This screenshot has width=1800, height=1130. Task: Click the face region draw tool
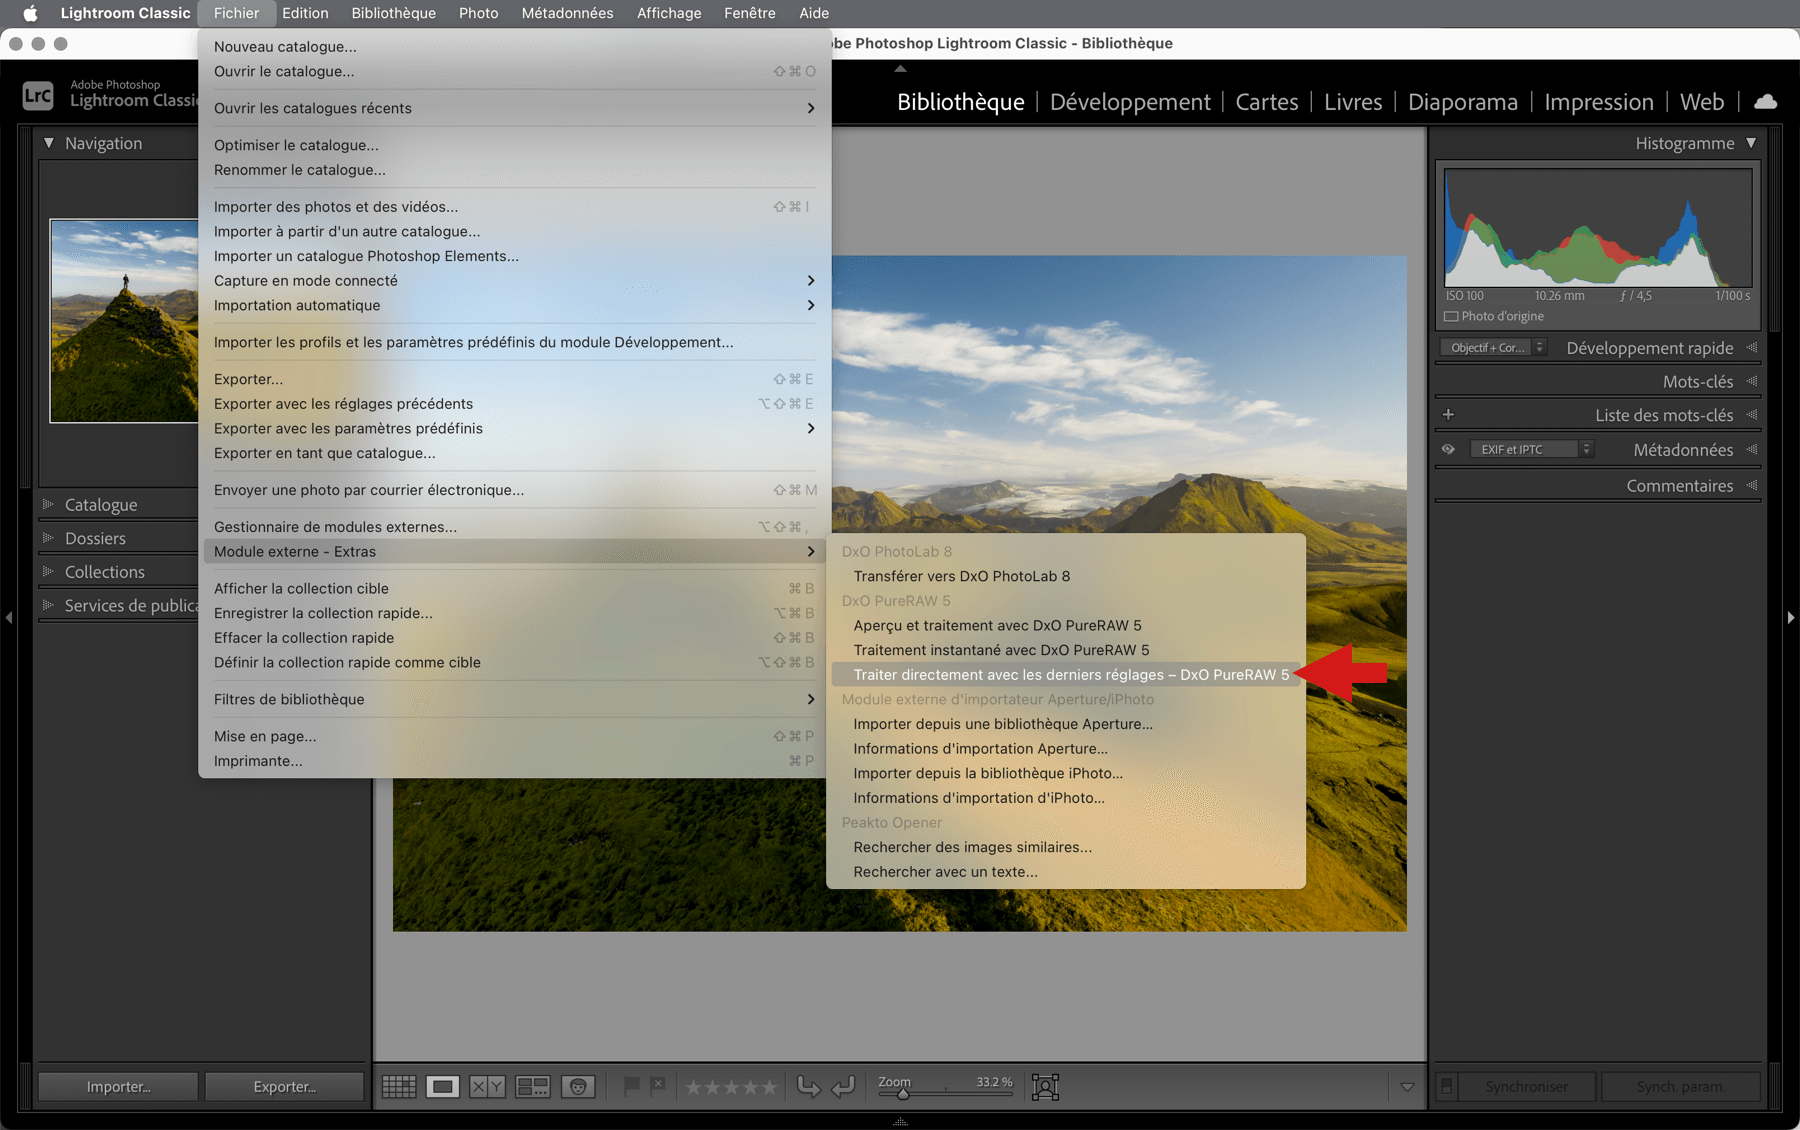[1045, 1087]
